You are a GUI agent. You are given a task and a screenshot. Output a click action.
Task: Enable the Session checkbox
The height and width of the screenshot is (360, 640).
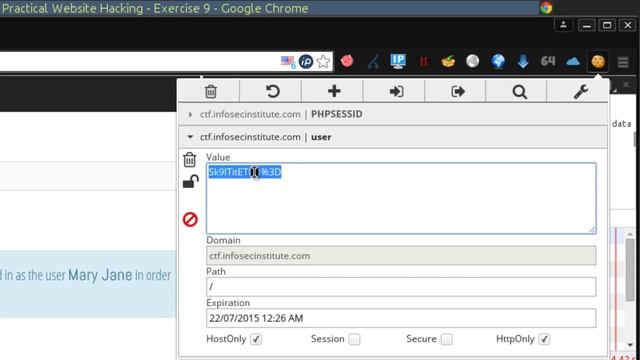coord(354,339)
